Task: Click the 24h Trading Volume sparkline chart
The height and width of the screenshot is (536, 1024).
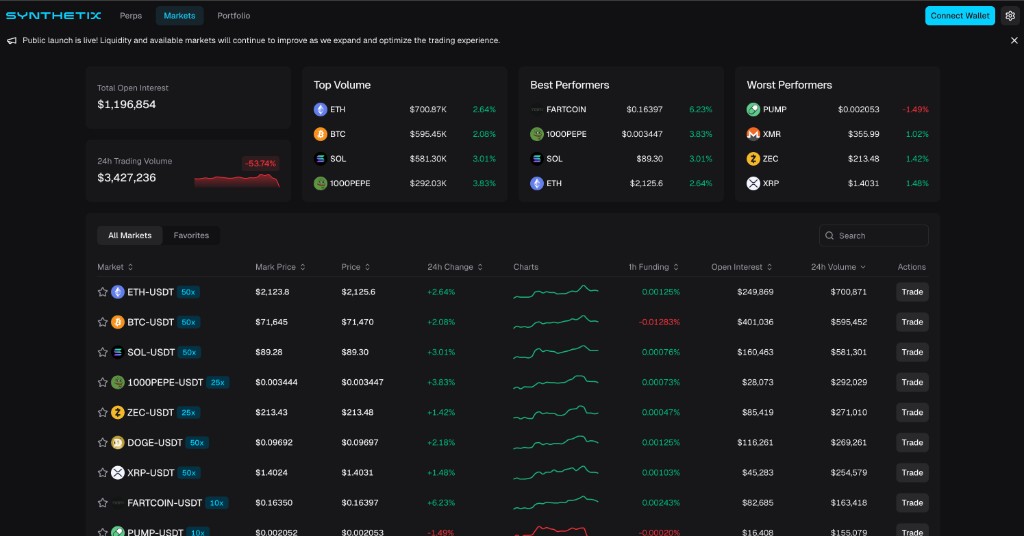Action: pos(237,180)
